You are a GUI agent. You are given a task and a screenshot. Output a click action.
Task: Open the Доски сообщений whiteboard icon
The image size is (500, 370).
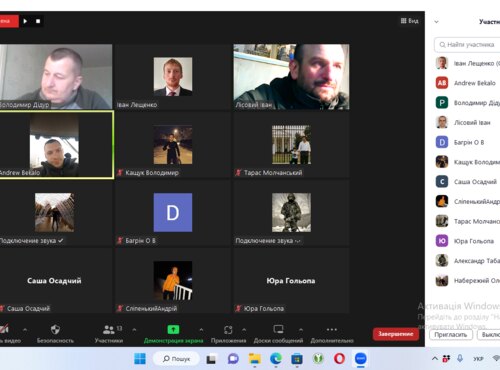point(278,329)
